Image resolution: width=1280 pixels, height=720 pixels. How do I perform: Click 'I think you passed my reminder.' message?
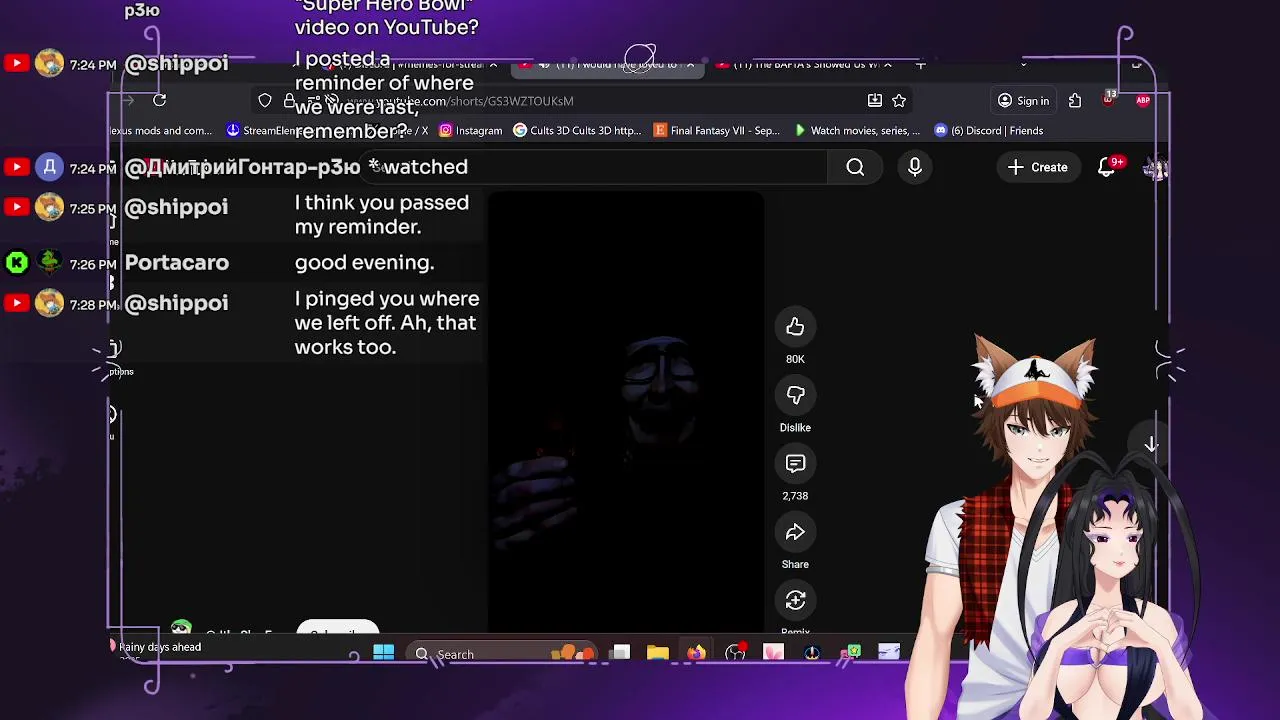(x=382, y=215)
